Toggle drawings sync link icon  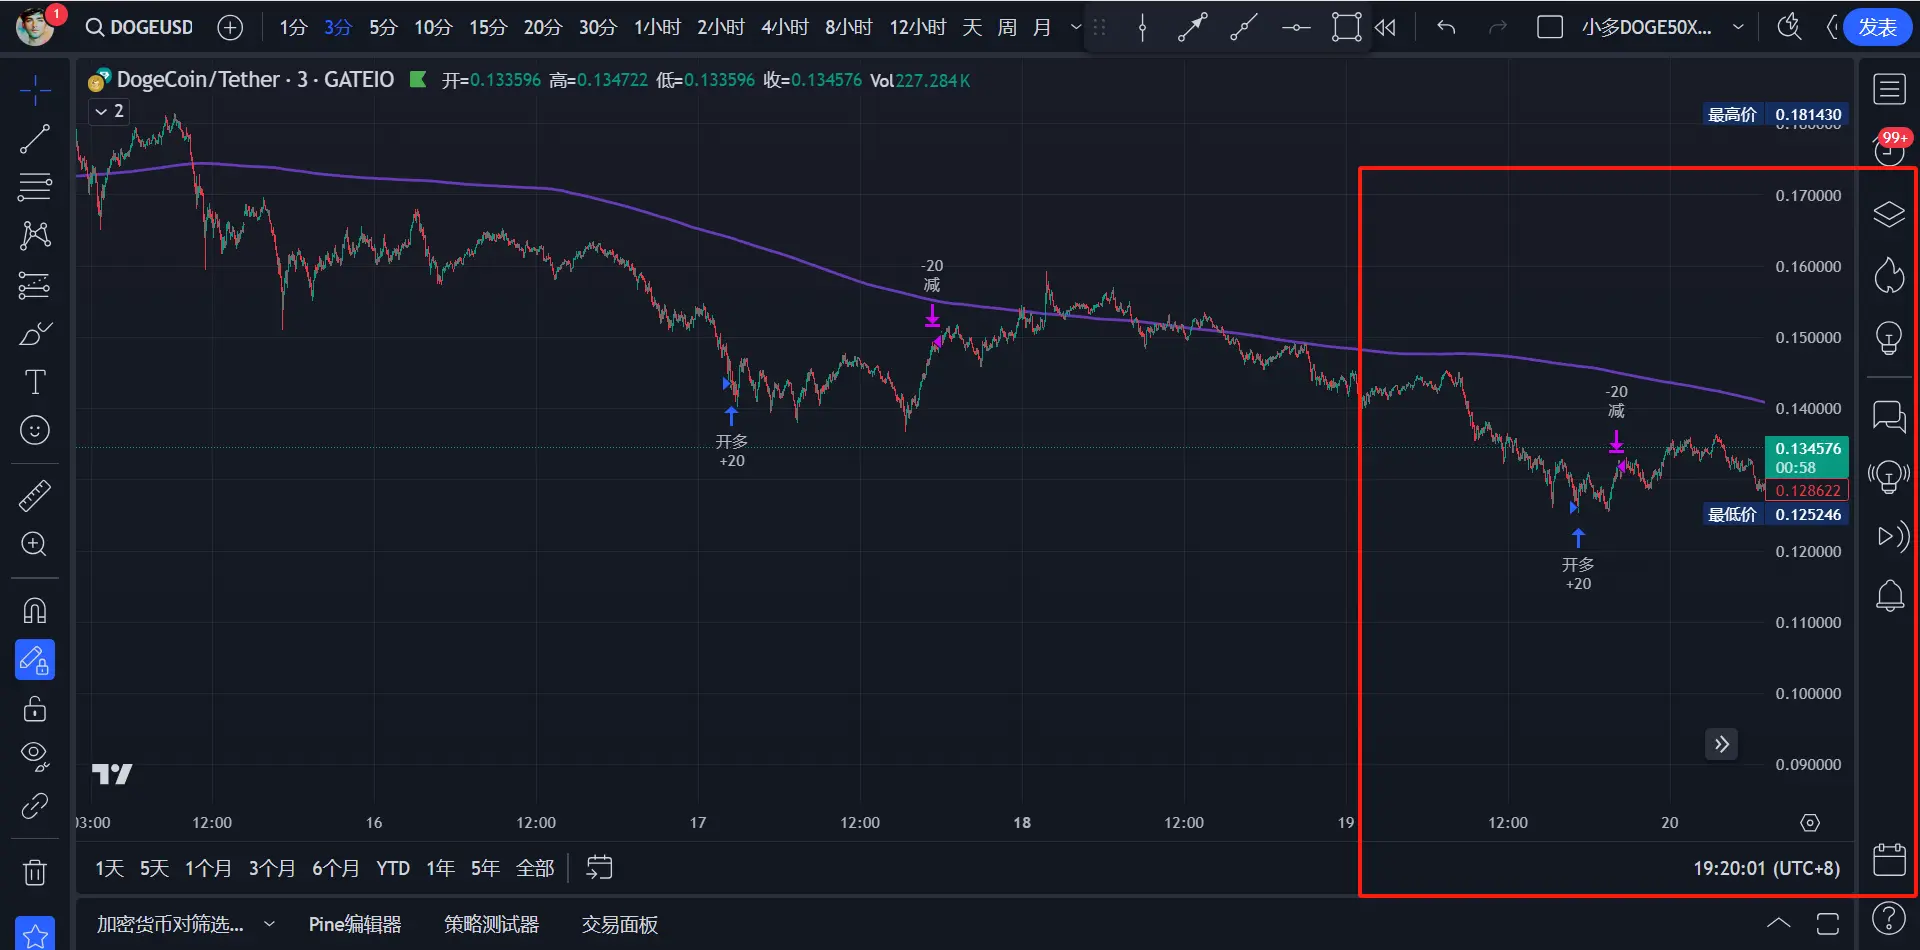[35, 806]
